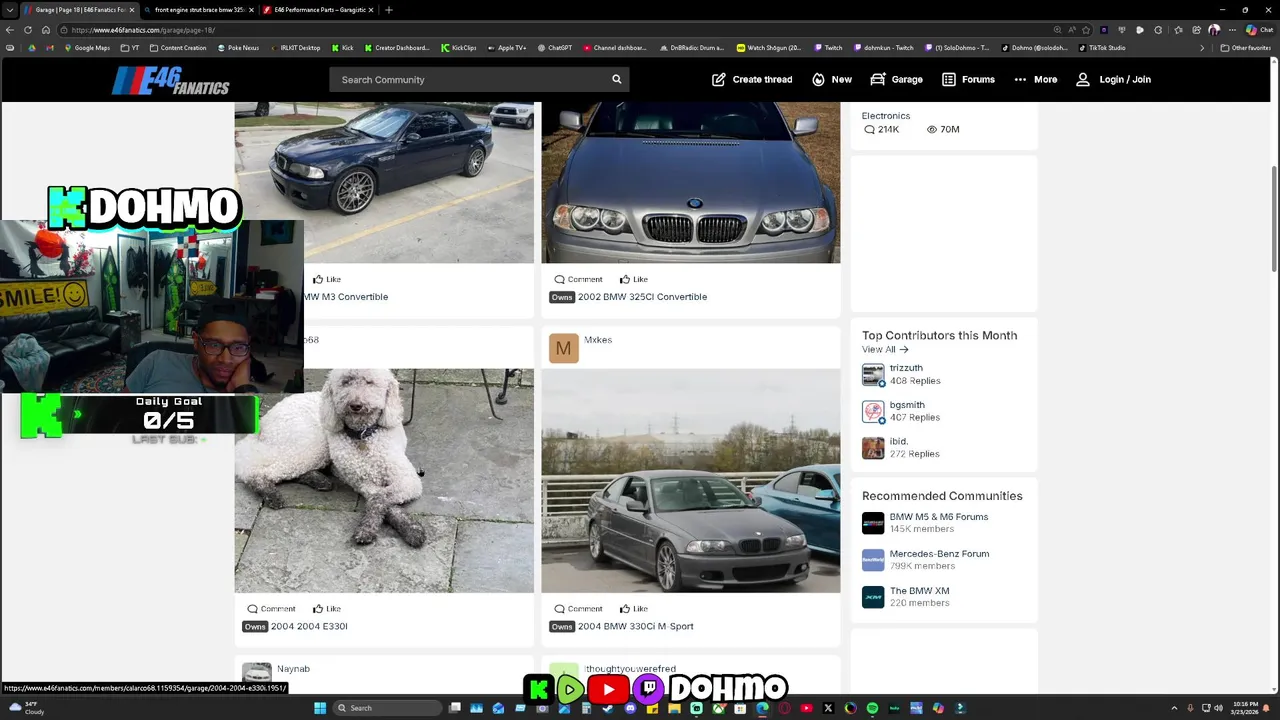Open the Content Creation bookmark folder
Screen dimensions: 1280x720
click(177, 48)
